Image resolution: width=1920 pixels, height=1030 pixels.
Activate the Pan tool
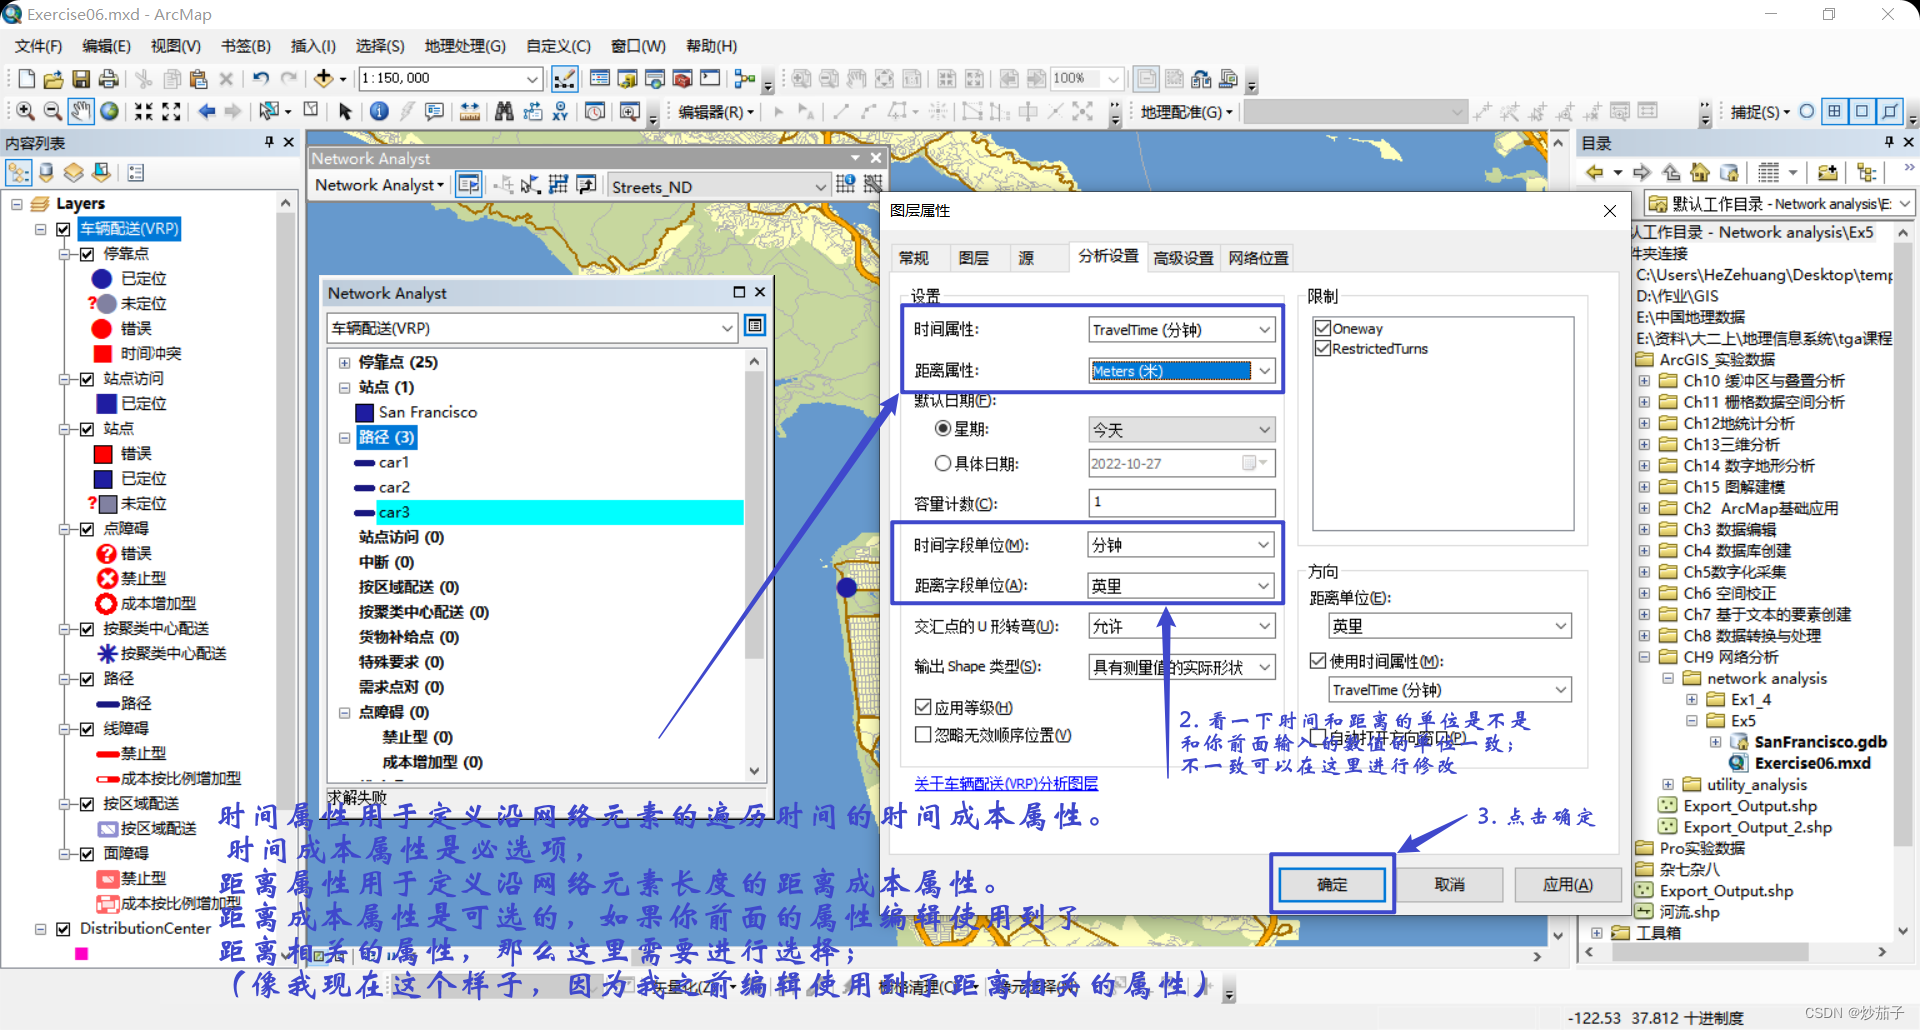[x=81, y=111]
